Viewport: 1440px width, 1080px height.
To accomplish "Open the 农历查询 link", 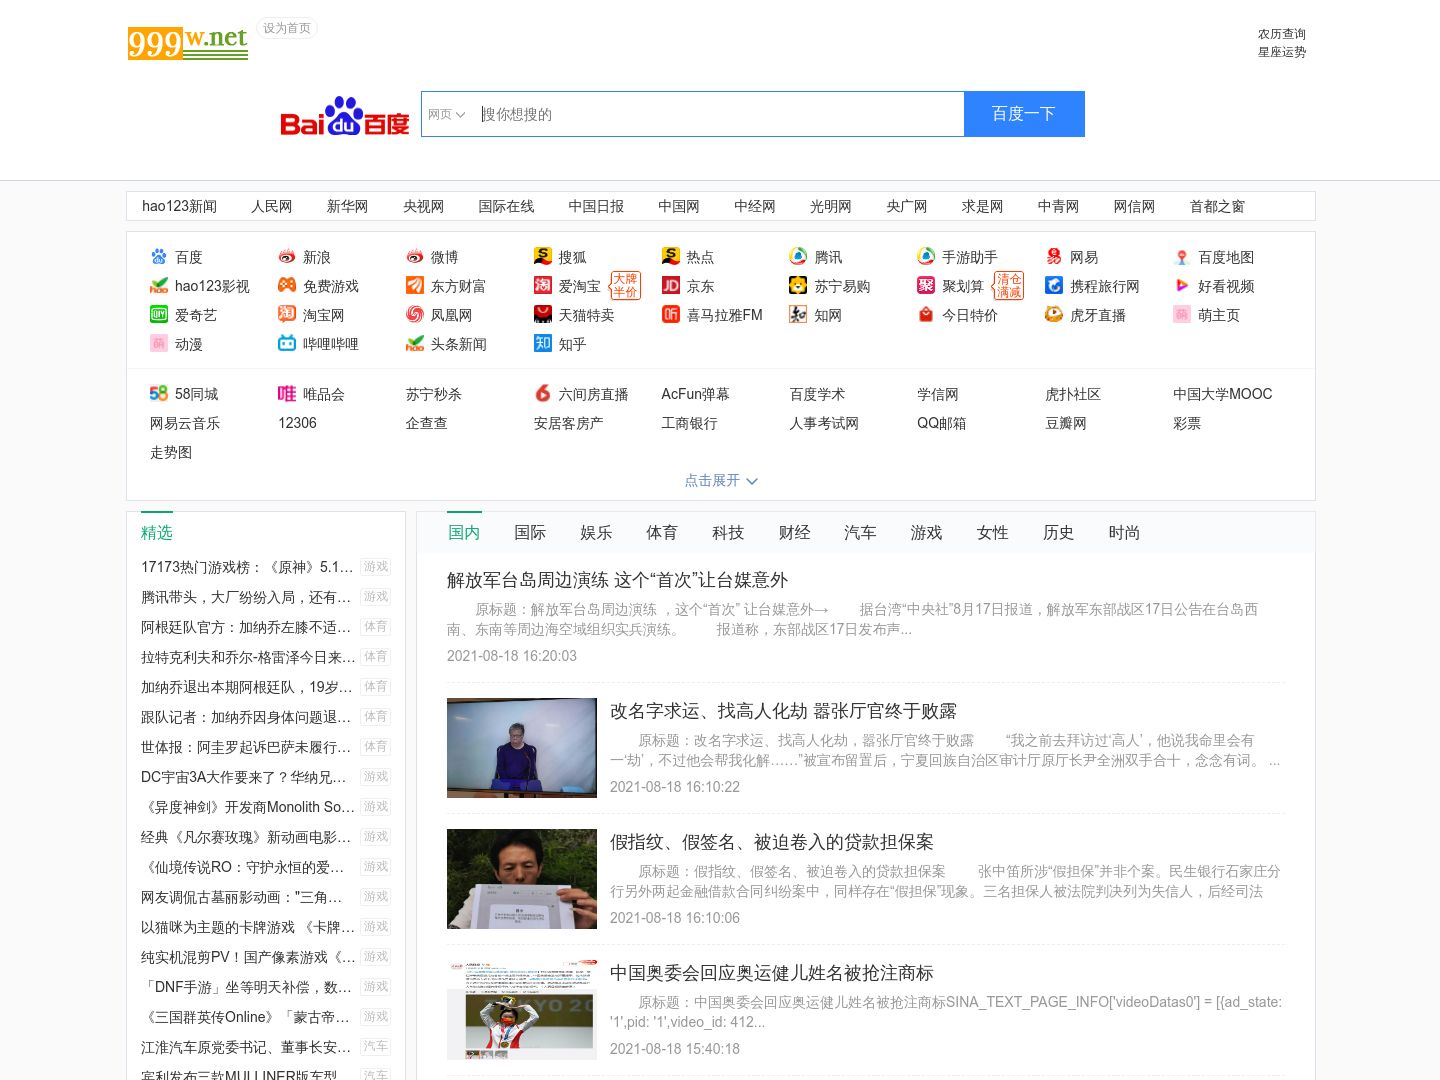I will [x=1282, y=34].
